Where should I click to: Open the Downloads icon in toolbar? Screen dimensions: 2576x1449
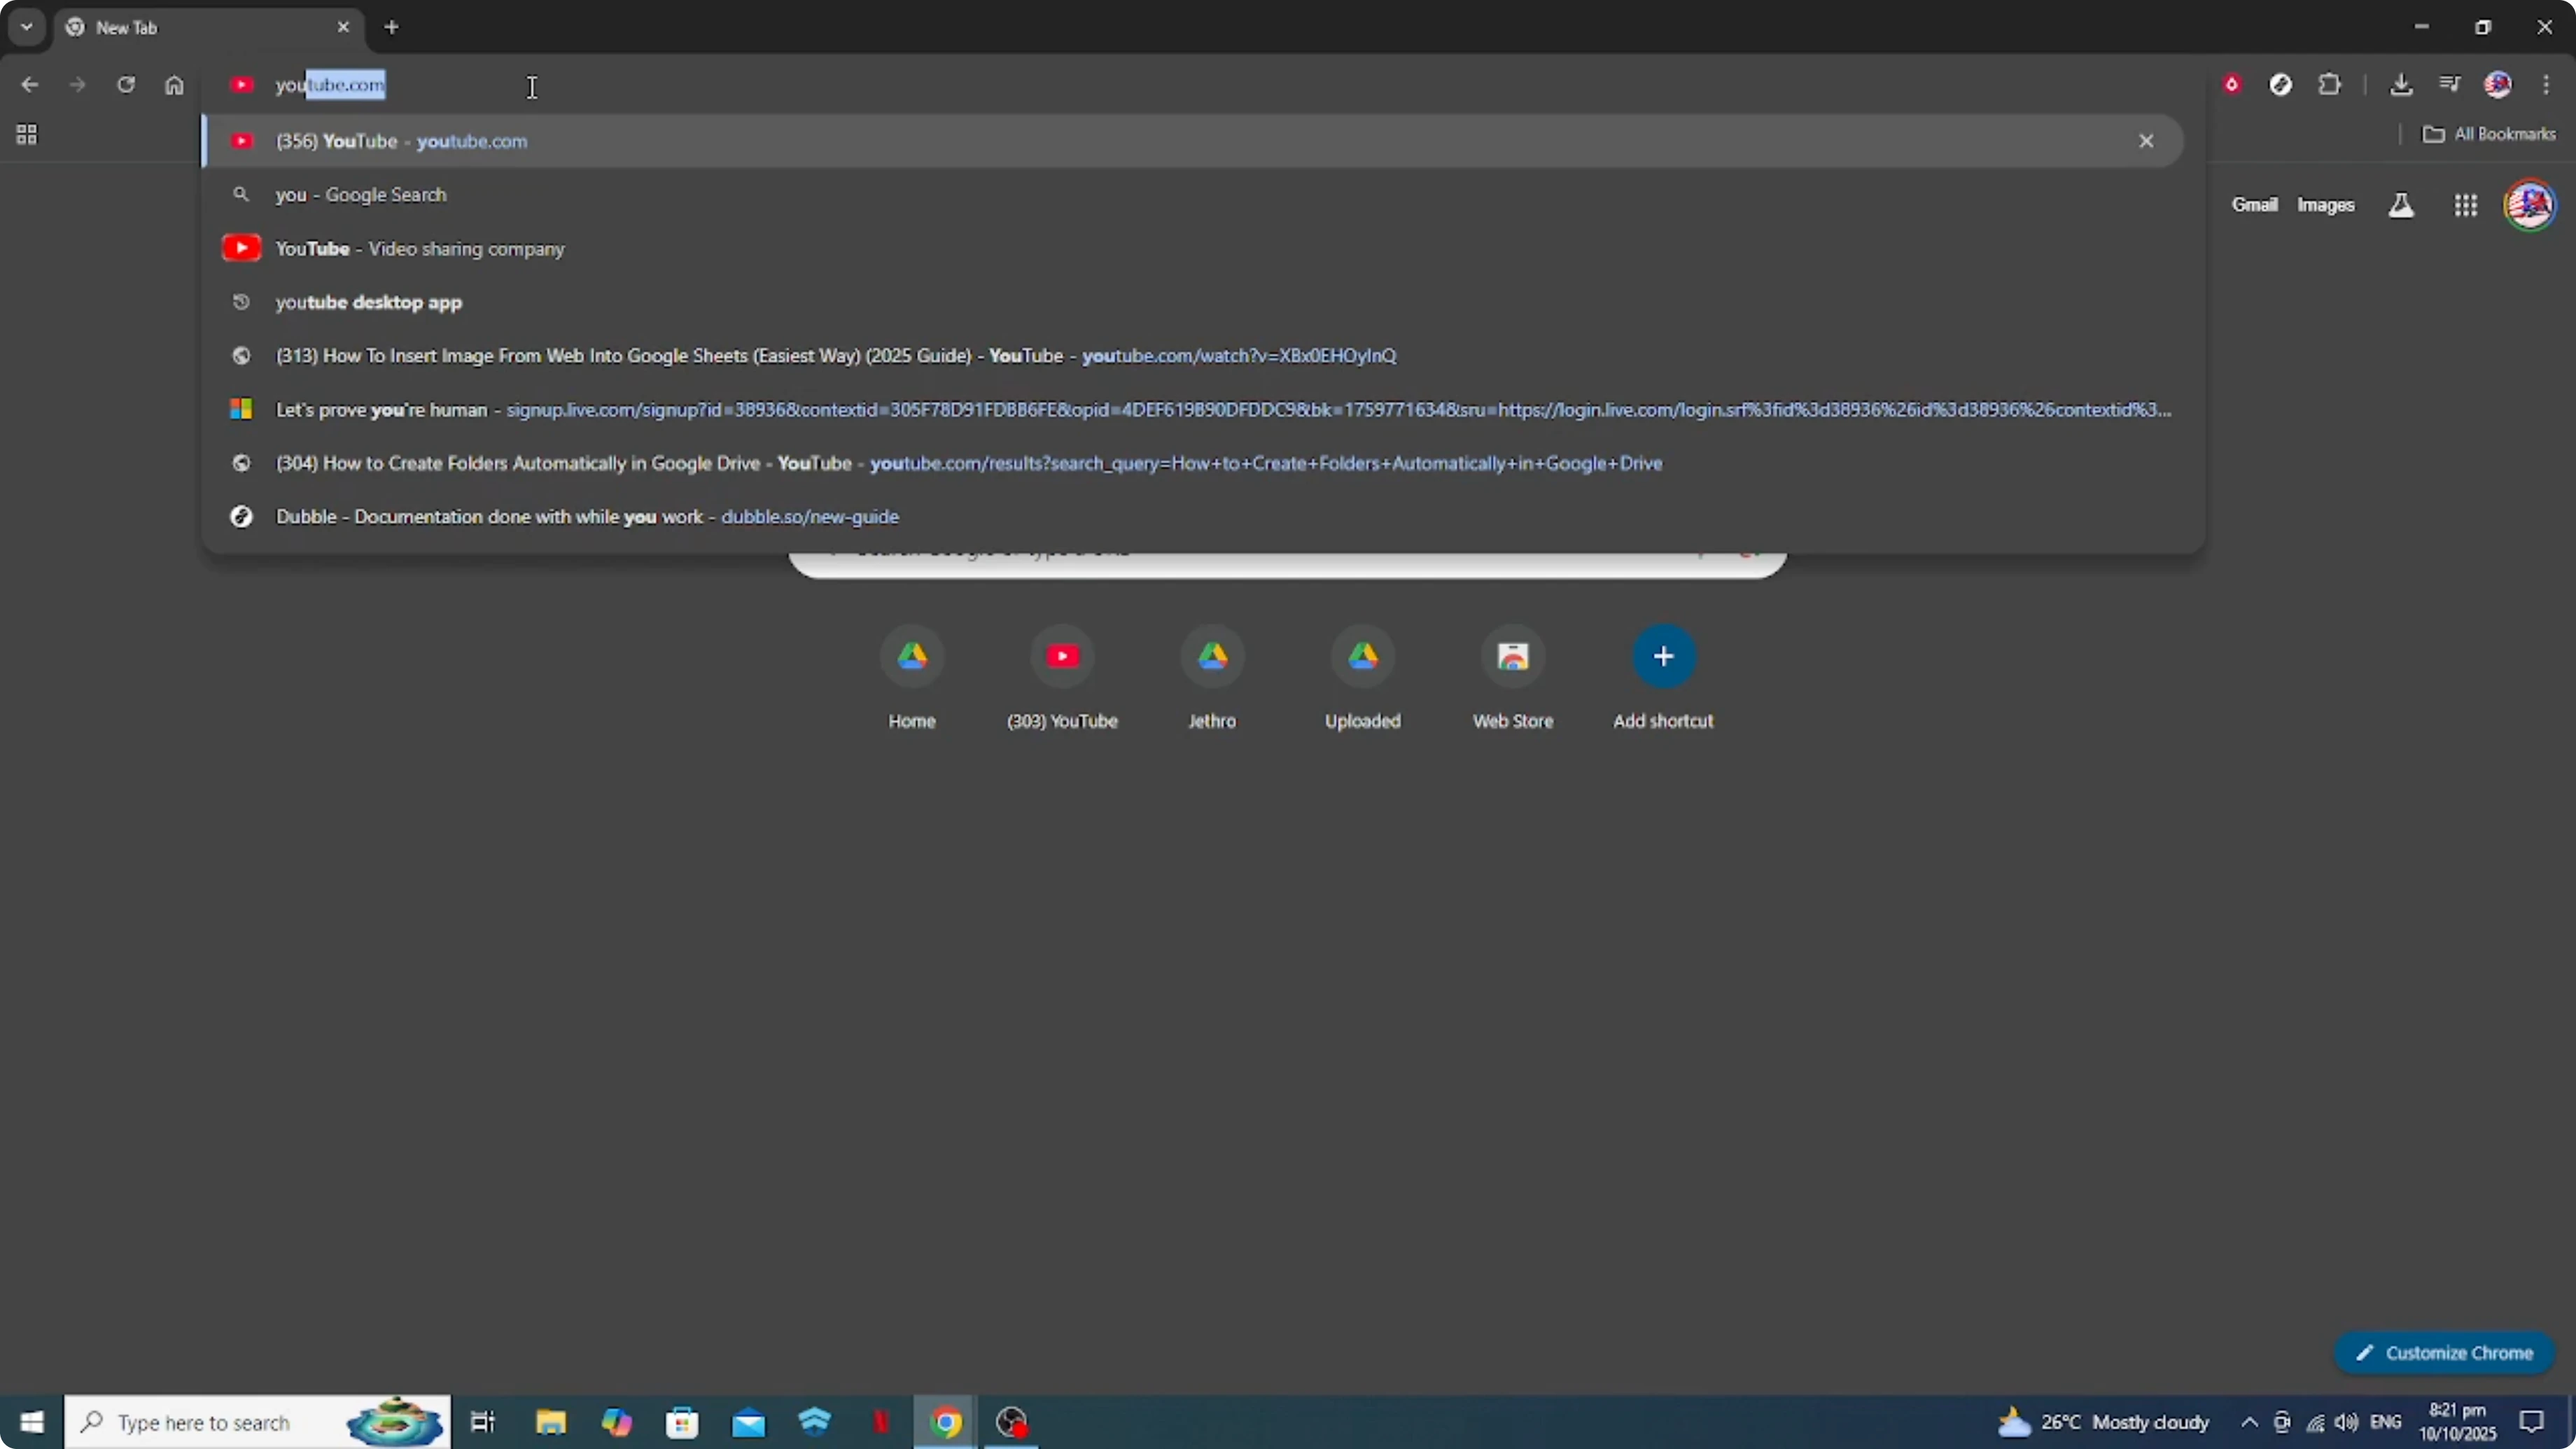coord(2403,85)
